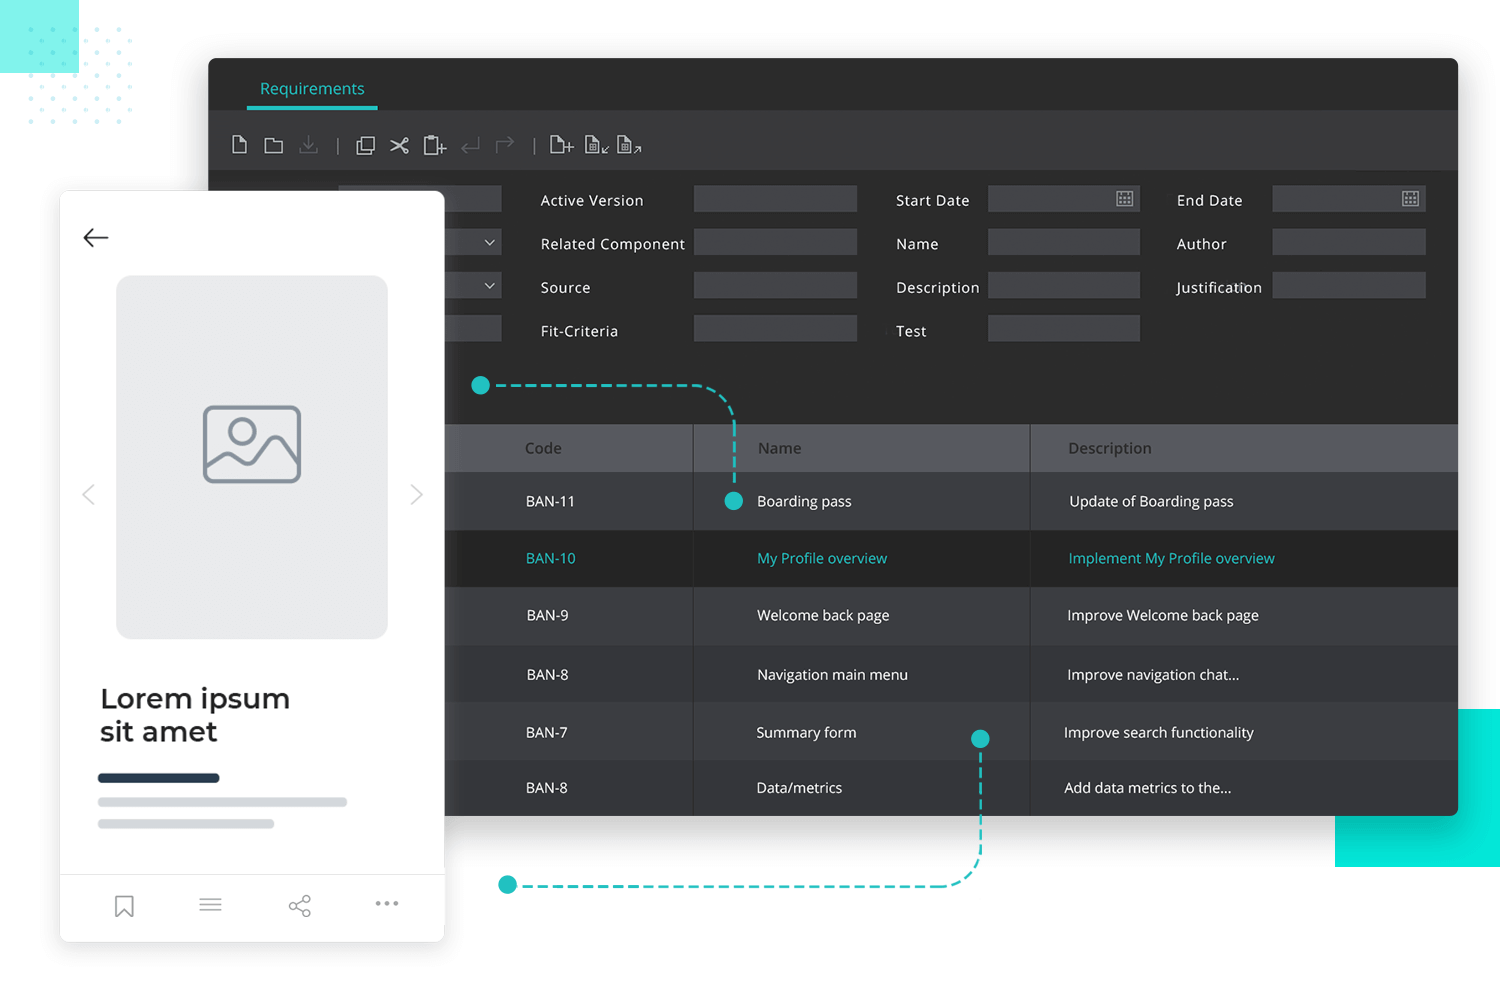1500x1000 pixels.
Task: Click the Description input field in form
Action: click(1064, 285)
